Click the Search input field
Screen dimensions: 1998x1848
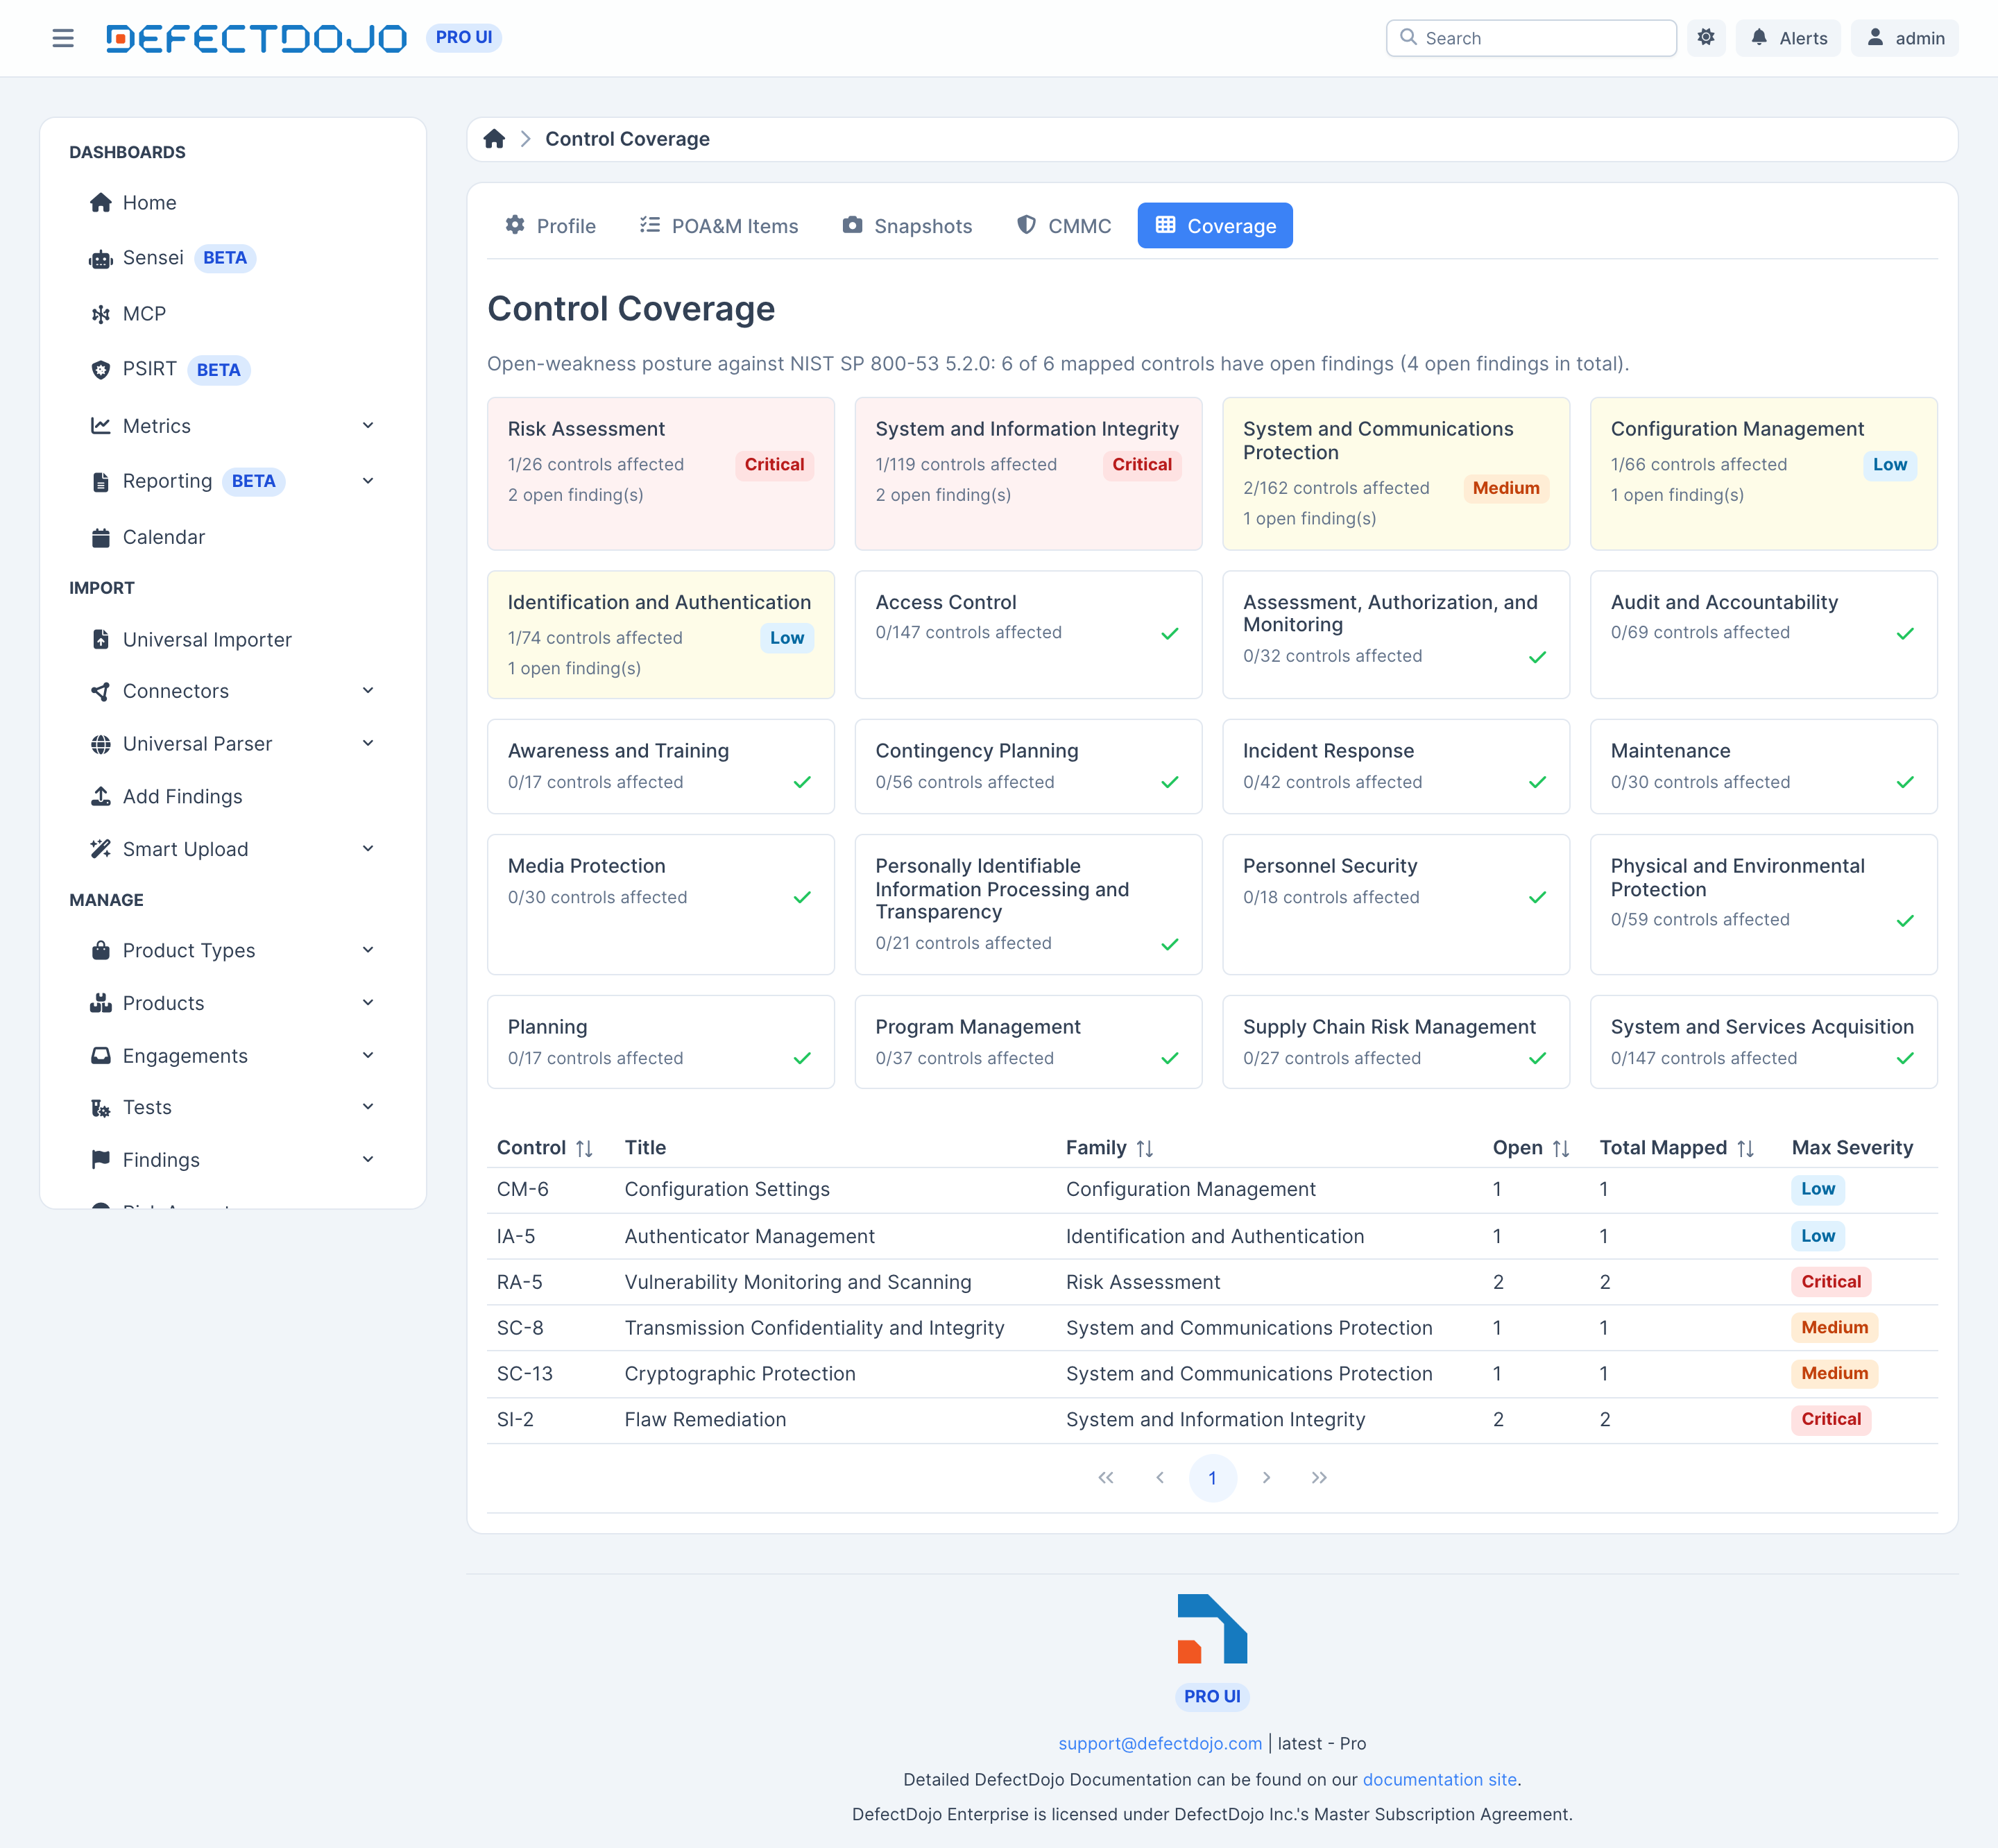click(x=1531, y=38)
